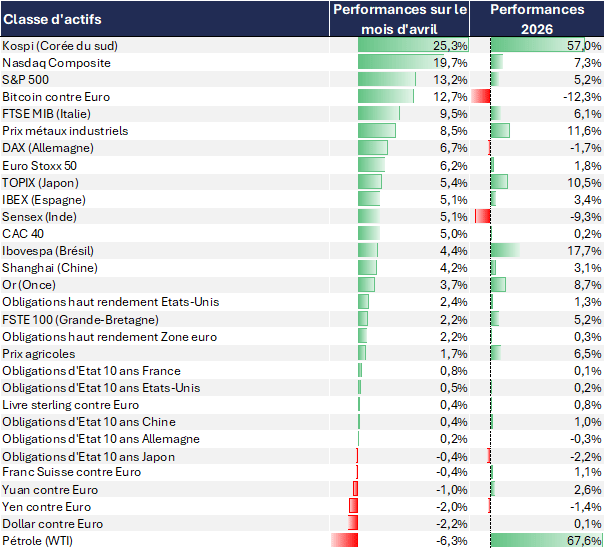Click the 'FSTE 100 (Grande-Bretagne)' row label
This screenshot has width=605, height=550.
80,320
